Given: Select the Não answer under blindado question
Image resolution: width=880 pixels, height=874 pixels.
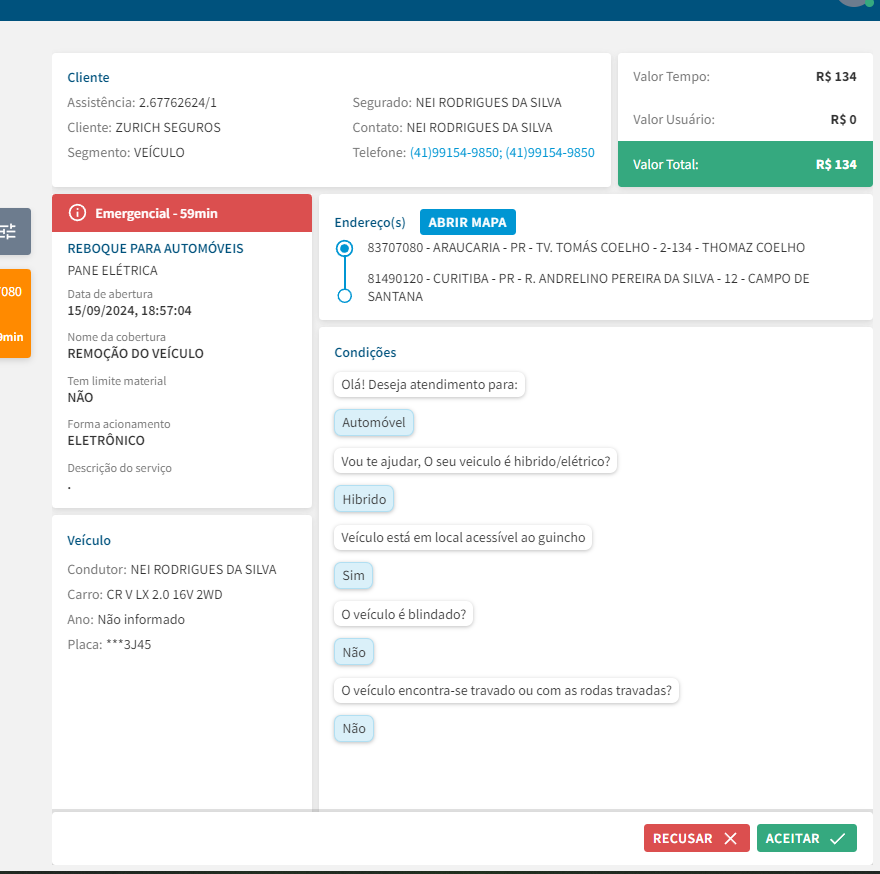Looking at the screenshot, I should (354, 652).
